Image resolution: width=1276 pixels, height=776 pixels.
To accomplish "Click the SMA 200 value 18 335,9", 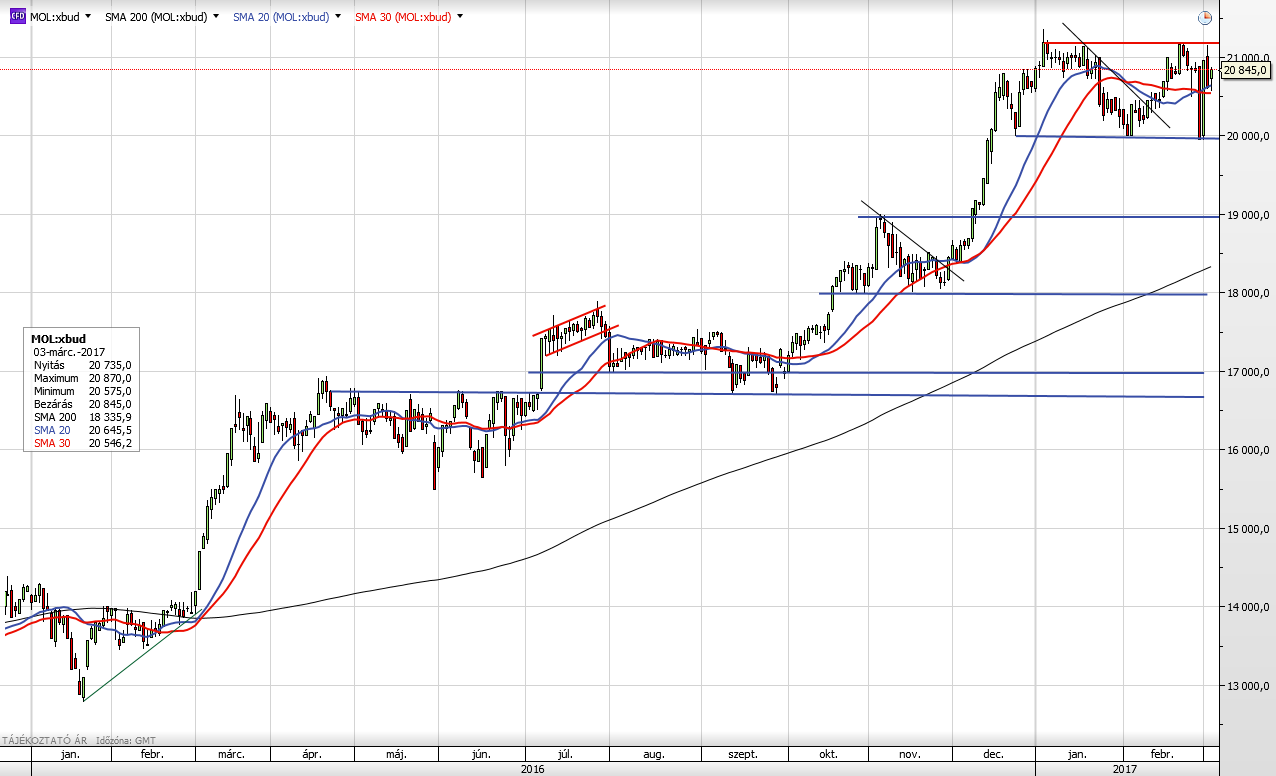I will [x=109, y=418].
